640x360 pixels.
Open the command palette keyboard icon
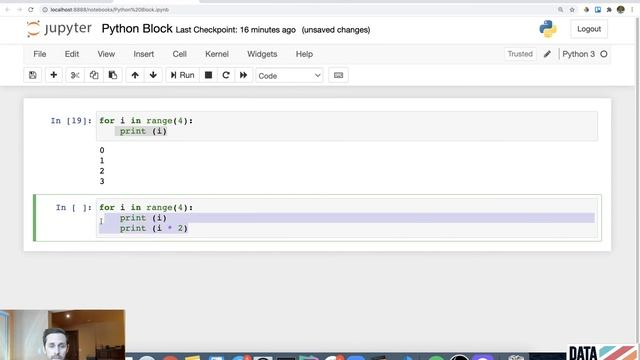point(338,75)
